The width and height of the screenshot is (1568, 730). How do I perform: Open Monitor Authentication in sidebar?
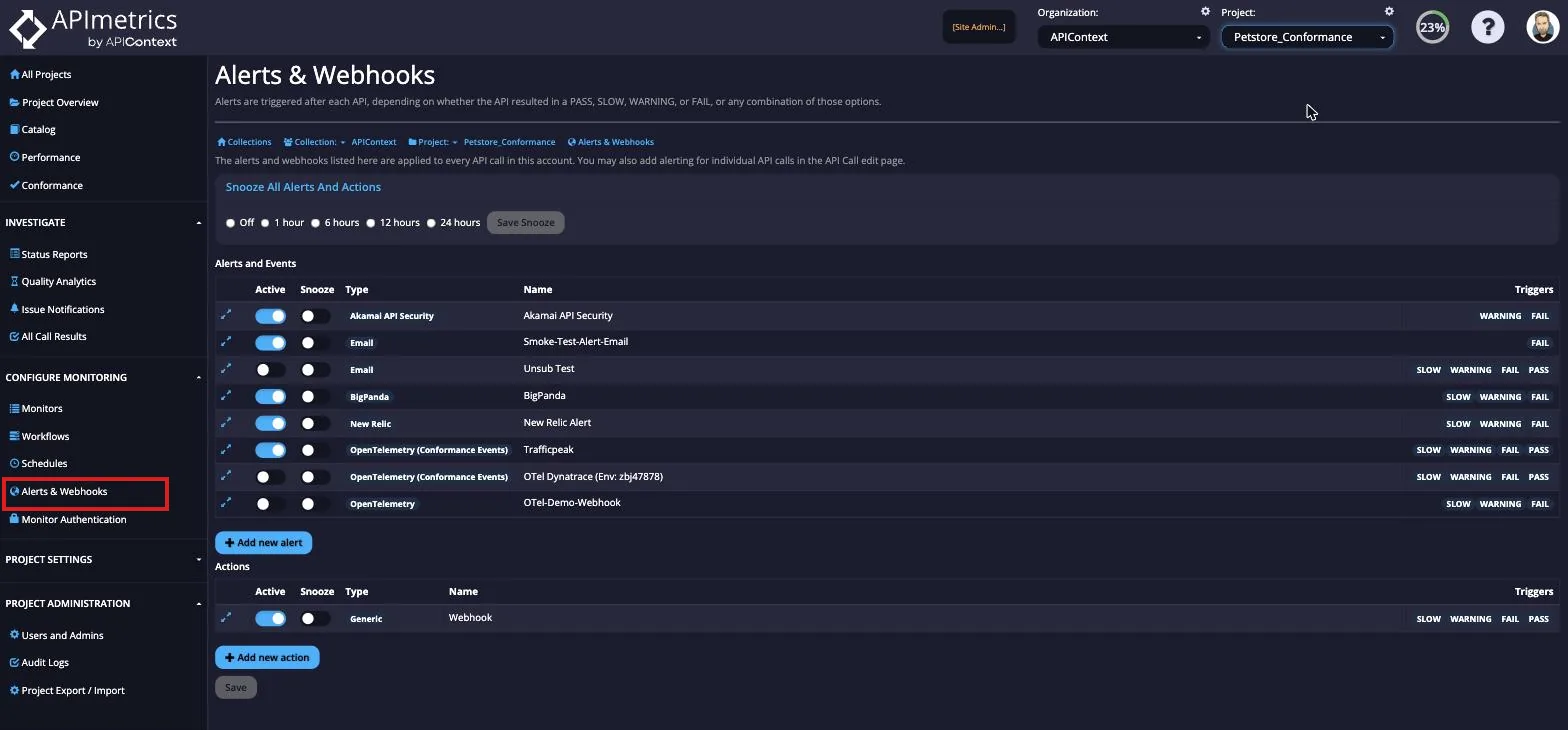68,519
